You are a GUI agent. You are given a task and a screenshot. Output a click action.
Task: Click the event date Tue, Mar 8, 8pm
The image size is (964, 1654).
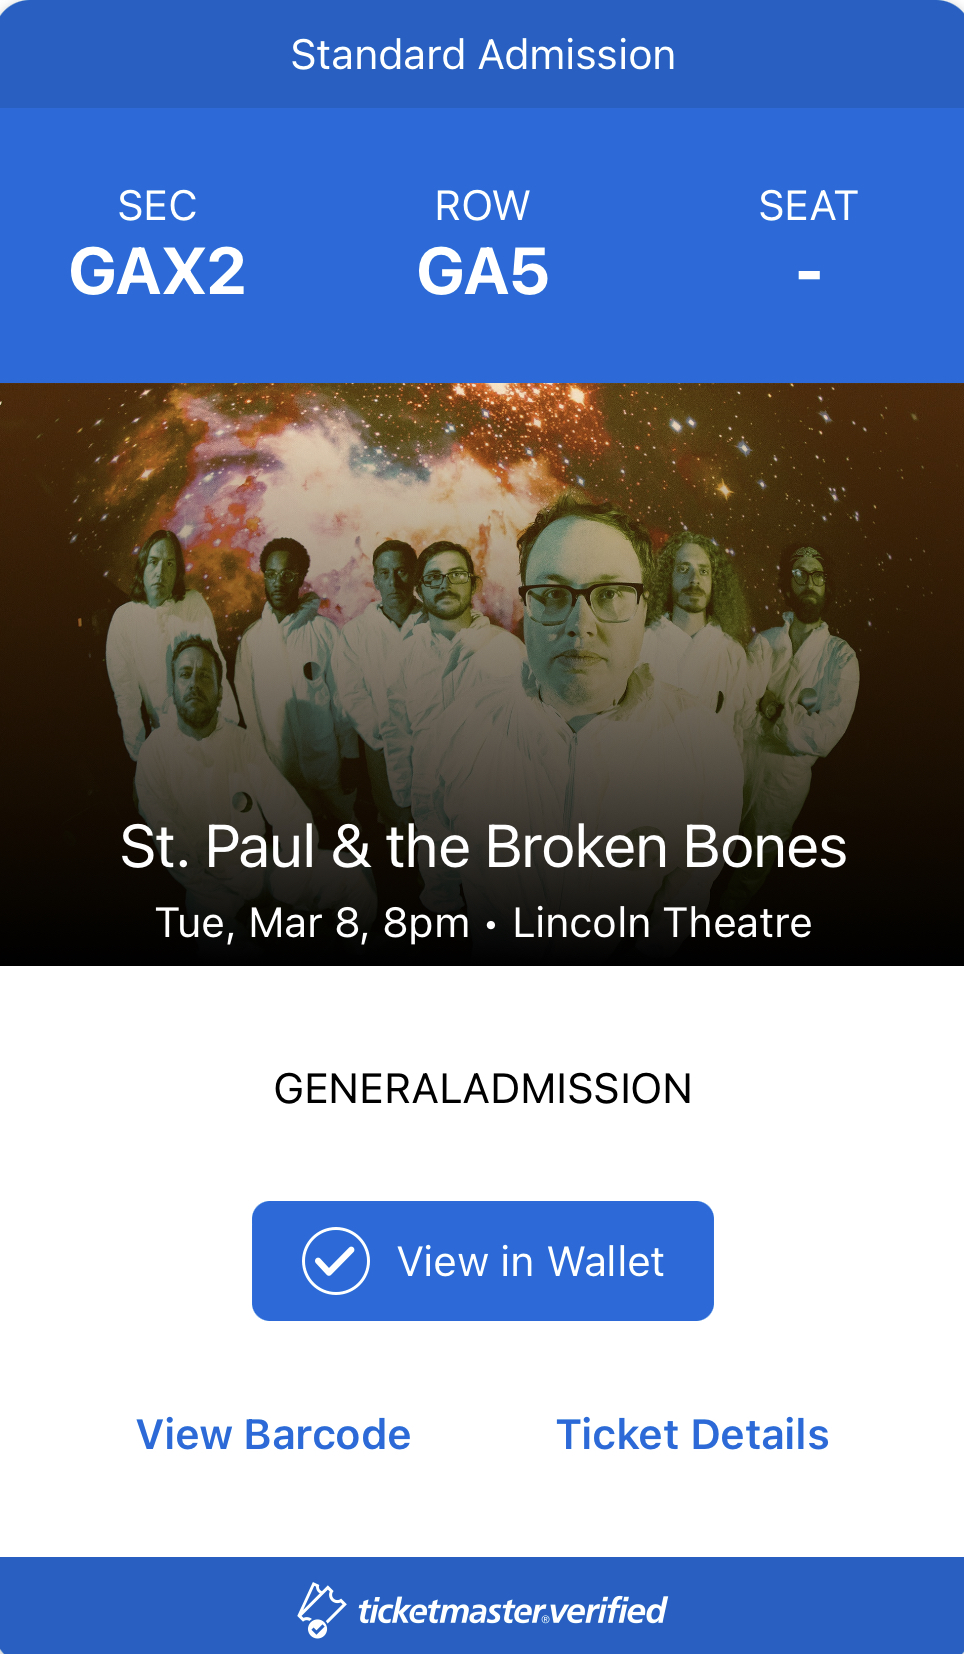[313, 923]
